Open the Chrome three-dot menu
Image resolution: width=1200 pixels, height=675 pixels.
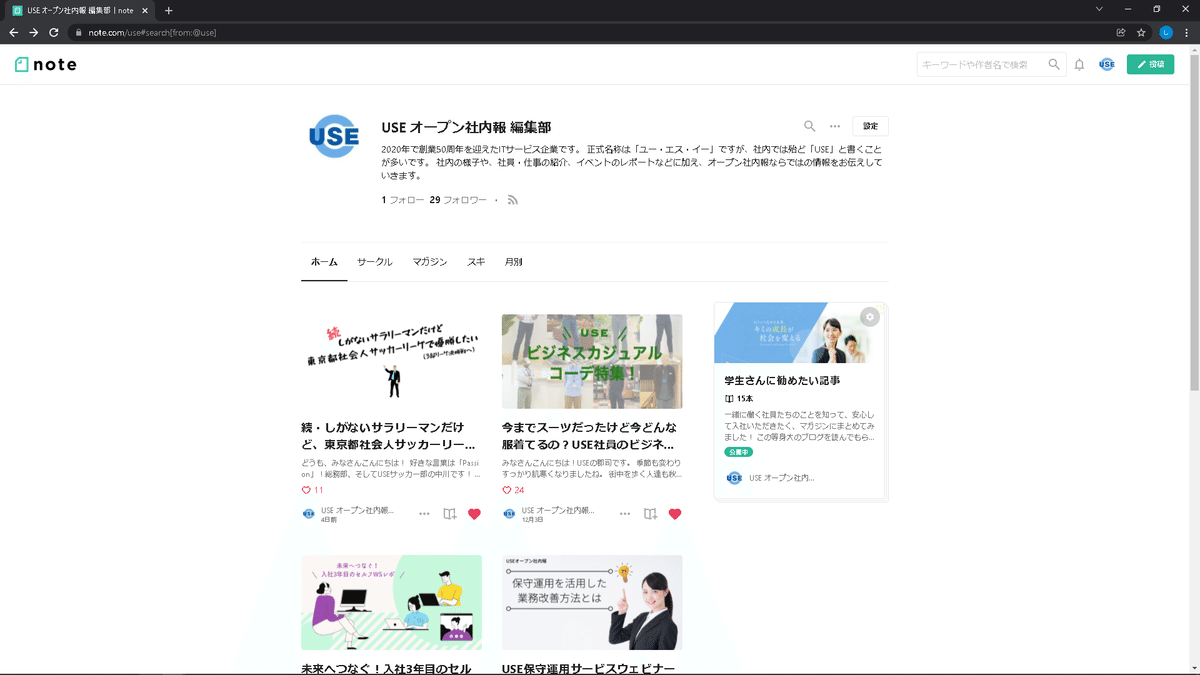1187,32
